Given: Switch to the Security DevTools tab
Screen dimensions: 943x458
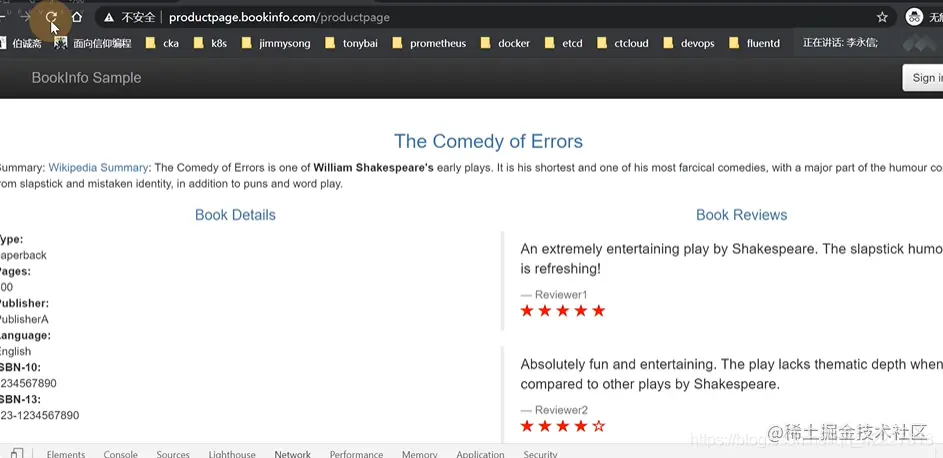Looking at the screenshot, I should point(540,454).
